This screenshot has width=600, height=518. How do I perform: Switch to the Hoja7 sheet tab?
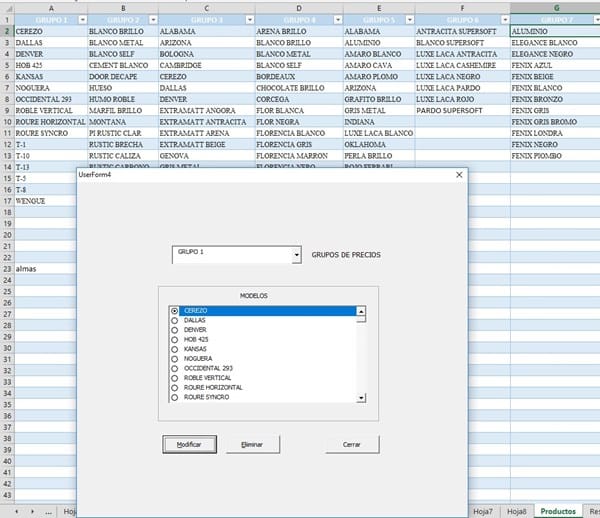[x=482, y=510]
